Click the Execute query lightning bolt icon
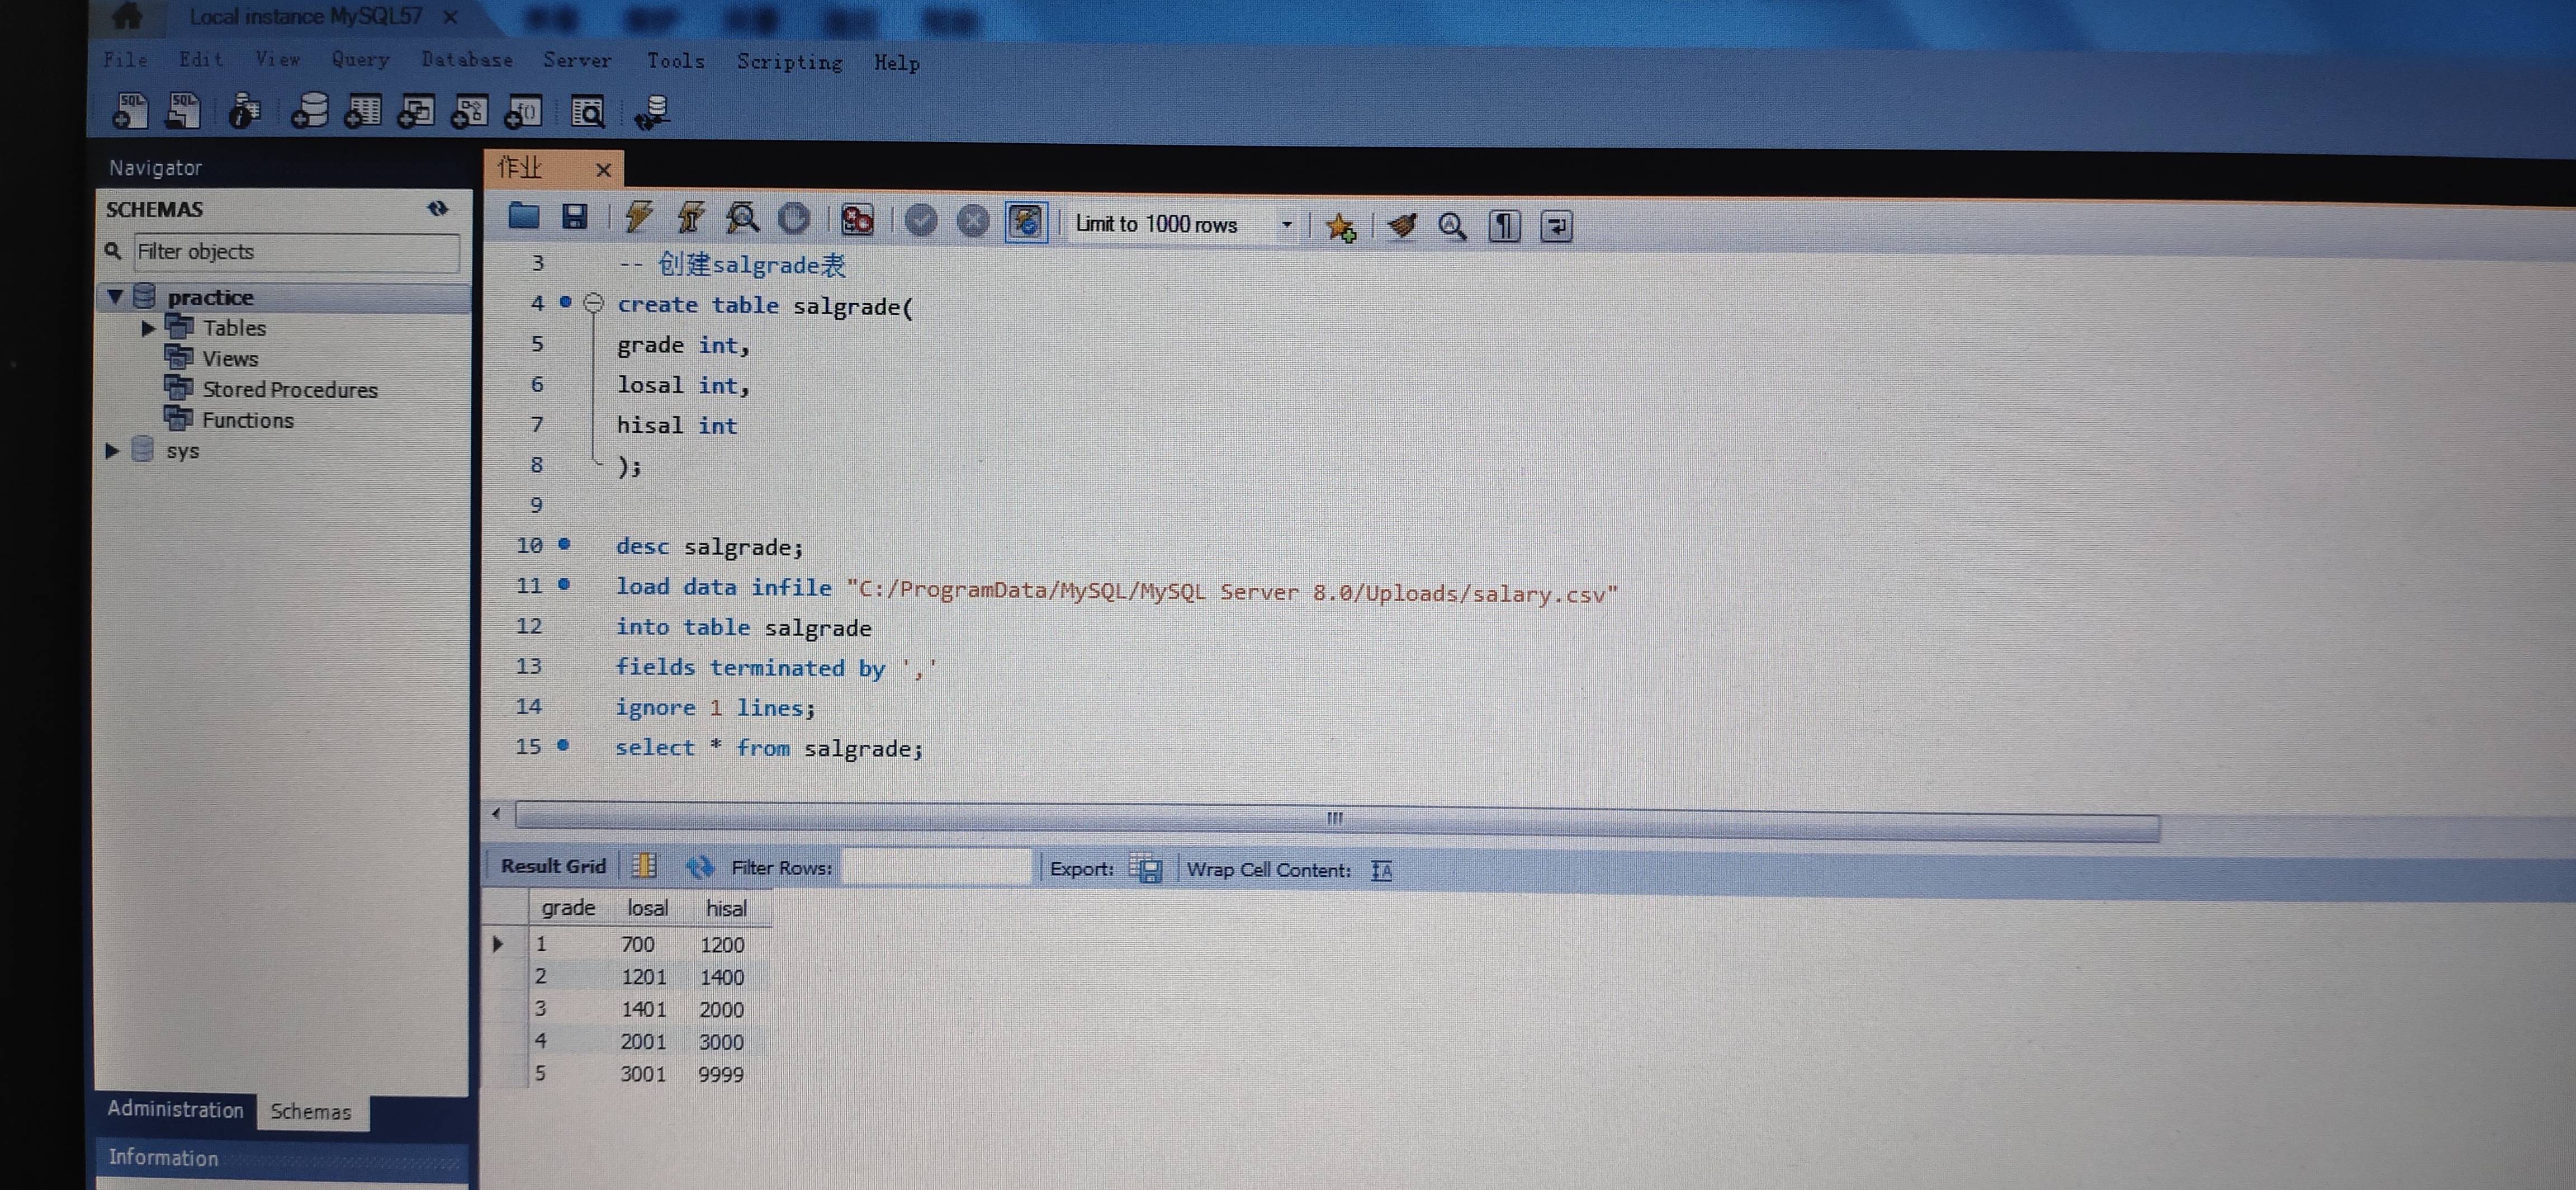Image resolution: width=2576 pixels, height=1190 pixels. click(638, 217)
